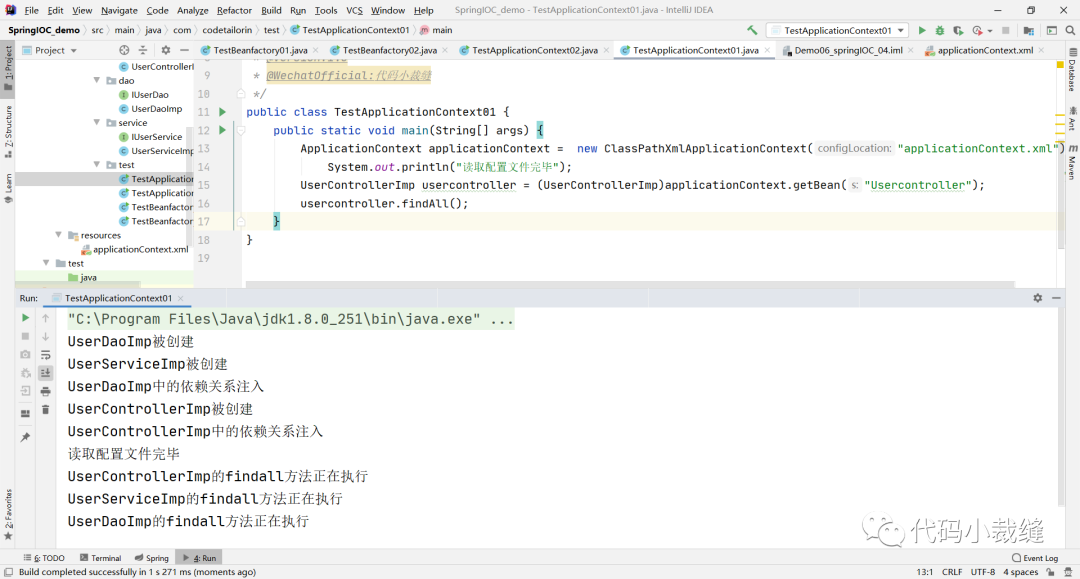Open the run configuration TestApplicationContext01 dropdown
1080x579 pixels.
(x=838, y=30)
